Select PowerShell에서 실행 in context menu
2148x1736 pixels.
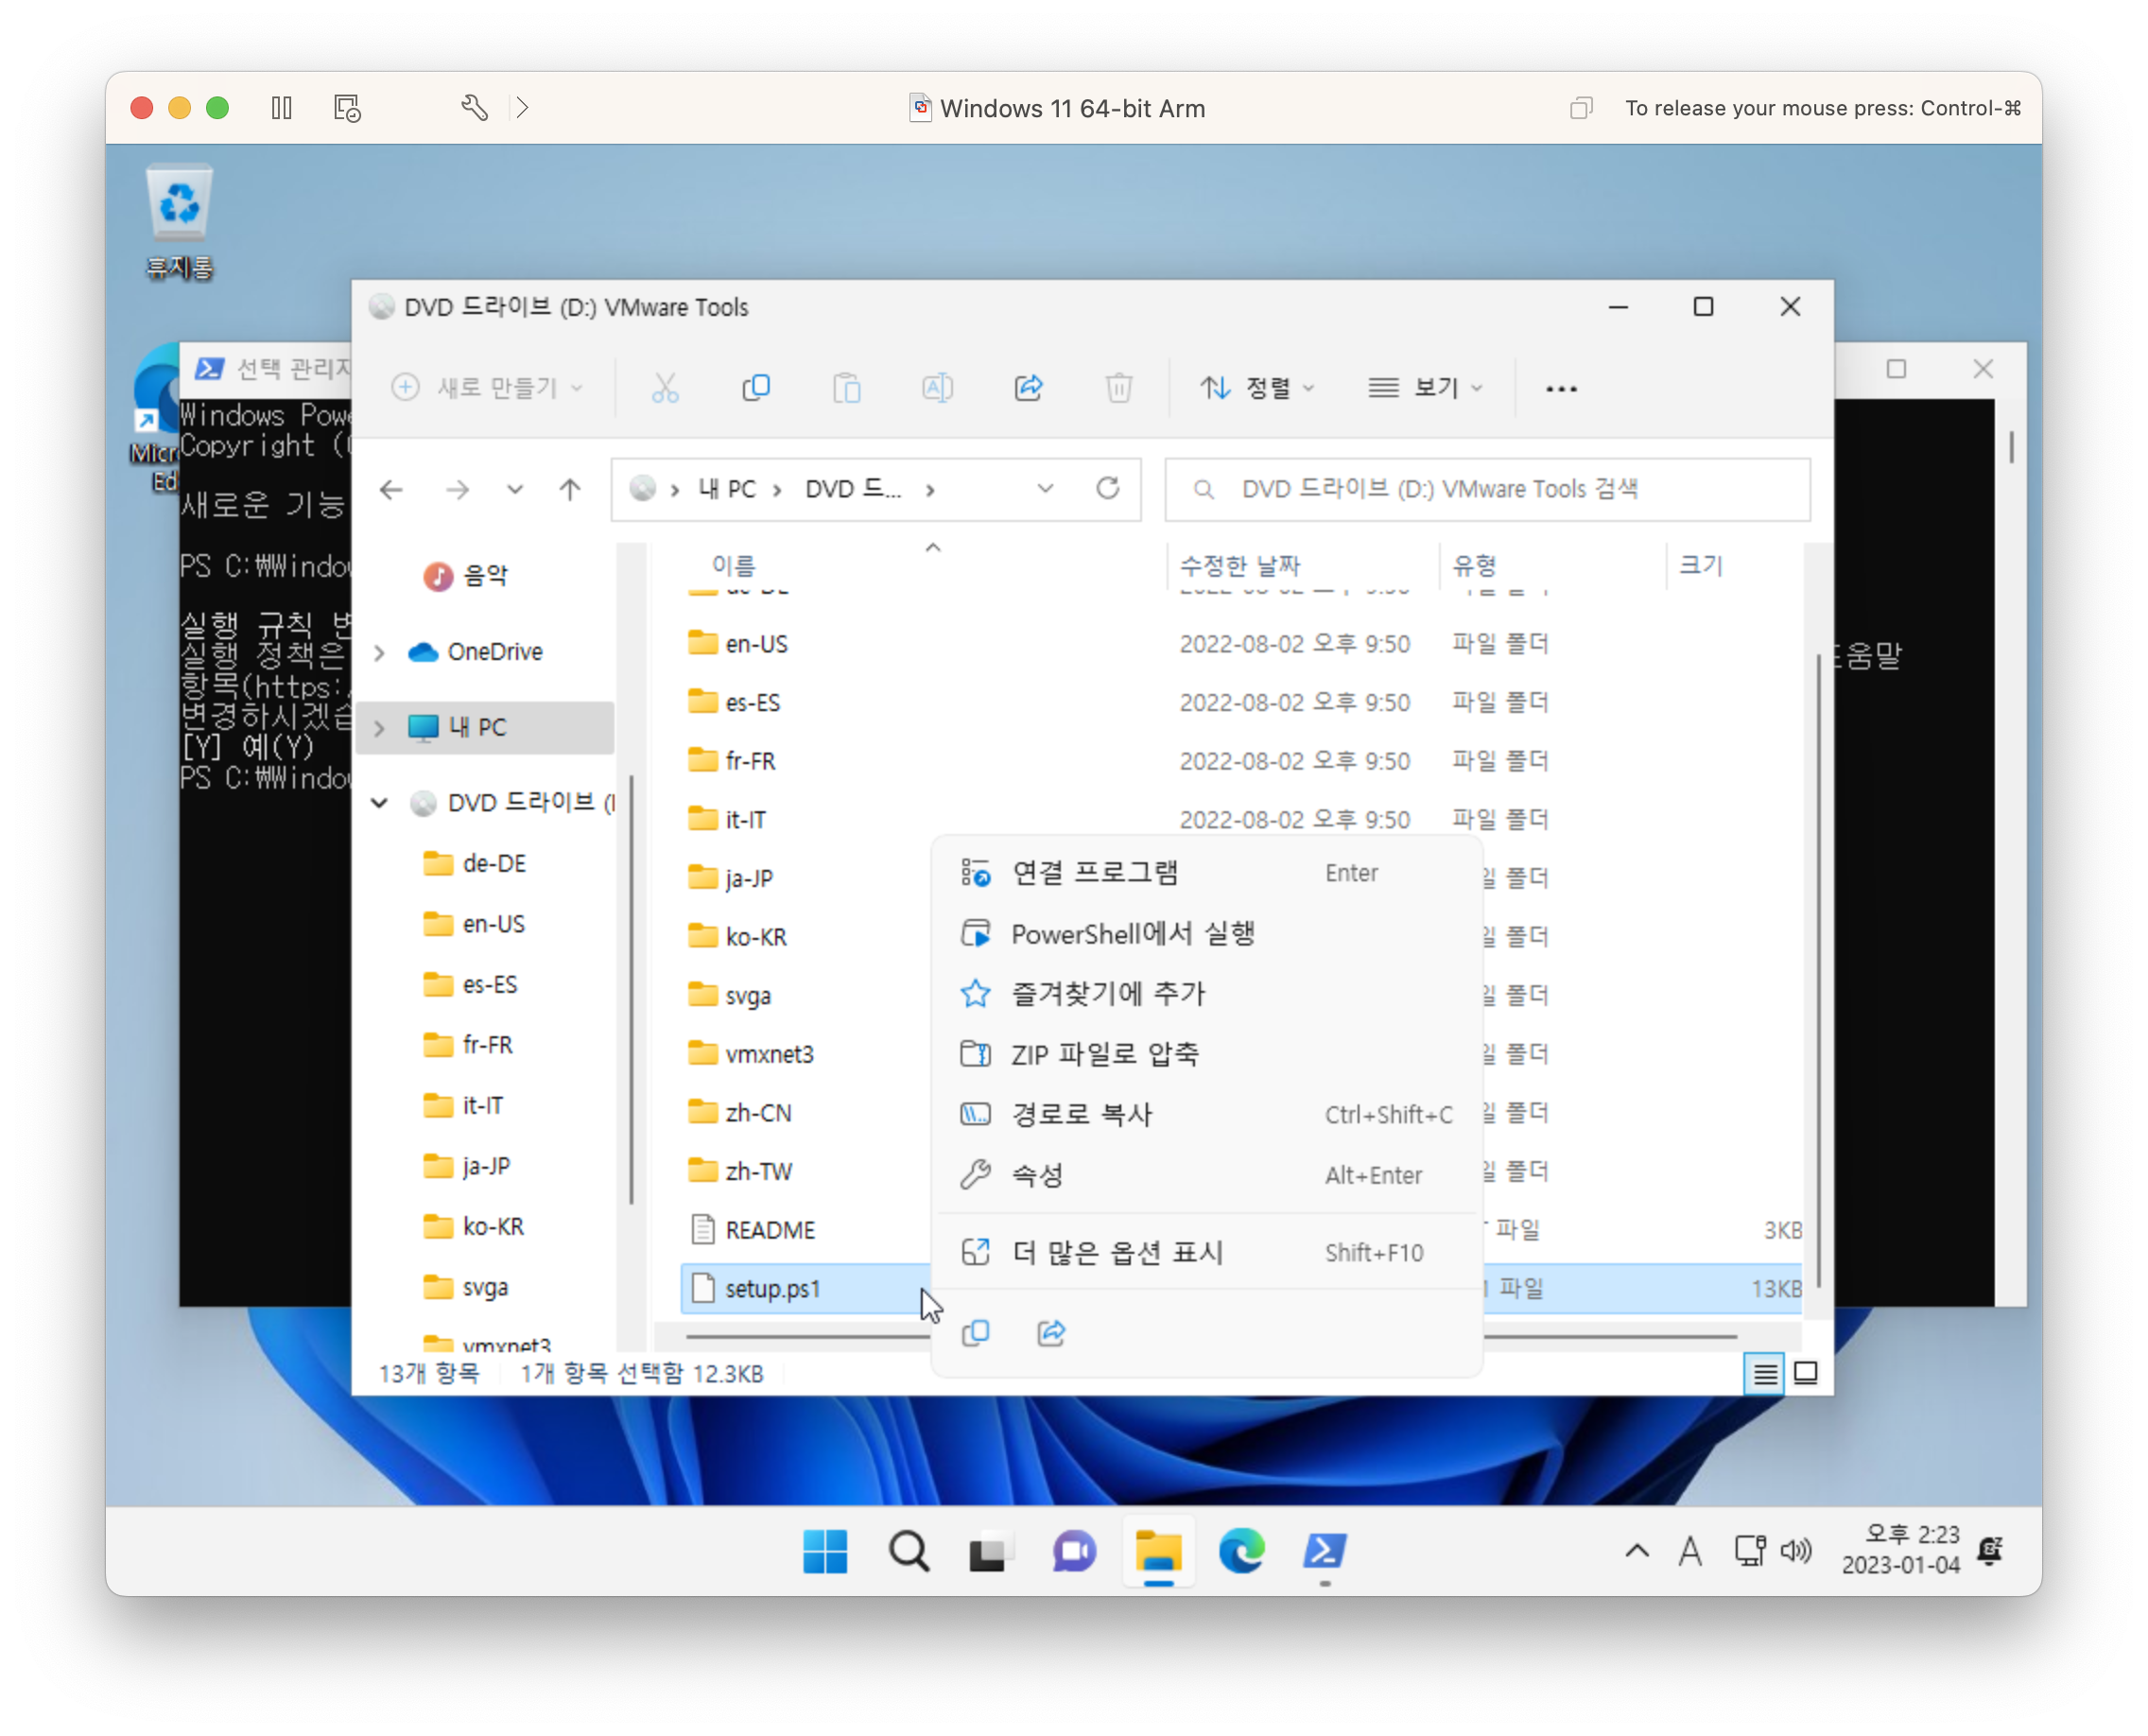pos(1132,934)
